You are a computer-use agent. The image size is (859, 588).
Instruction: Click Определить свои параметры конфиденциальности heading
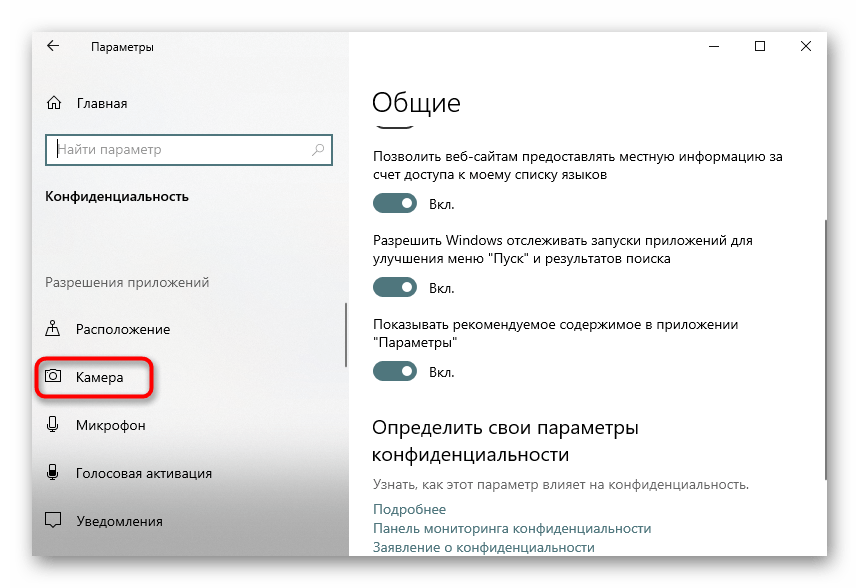point(505,441)
